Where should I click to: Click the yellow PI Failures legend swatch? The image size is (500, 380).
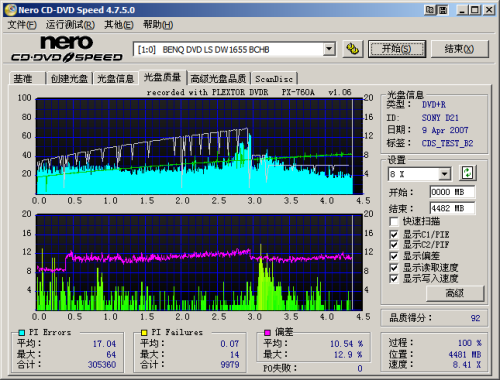(144, 332)
